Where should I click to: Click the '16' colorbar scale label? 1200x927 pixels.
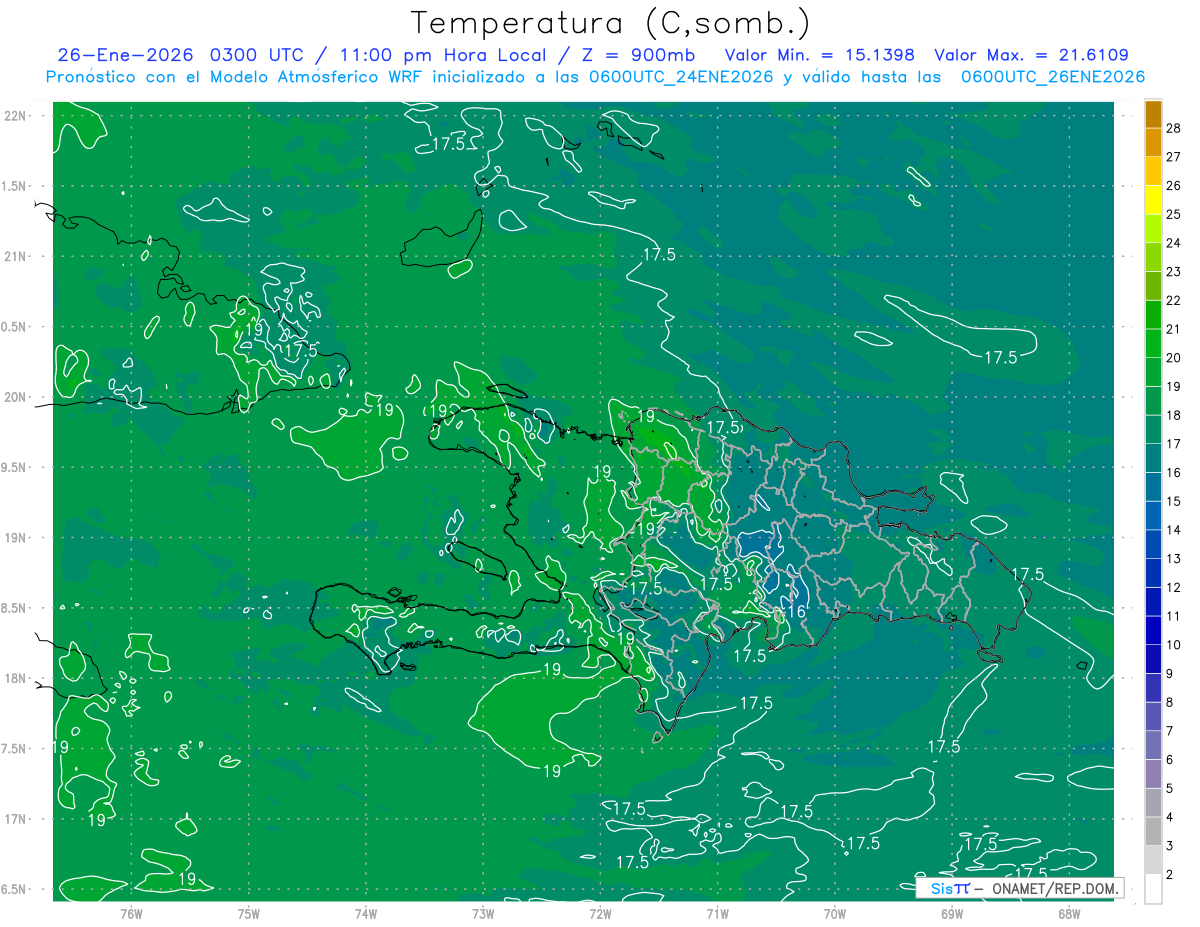[1174, 473]
